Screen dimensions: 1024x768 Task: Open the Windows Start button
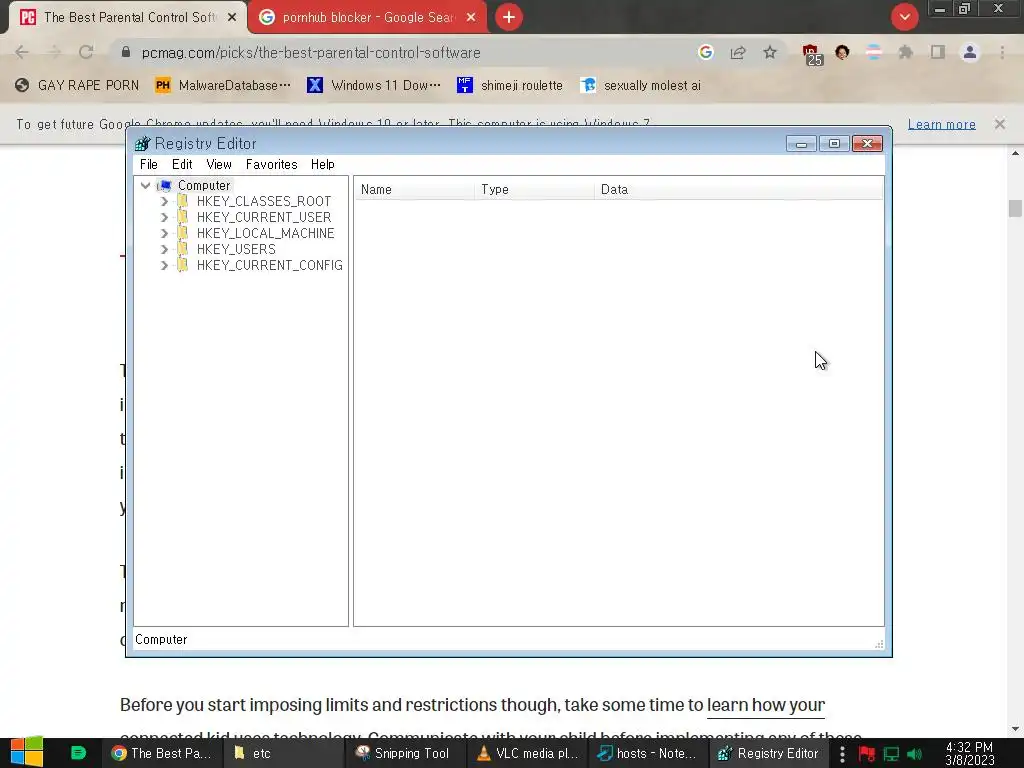(26, 752)
